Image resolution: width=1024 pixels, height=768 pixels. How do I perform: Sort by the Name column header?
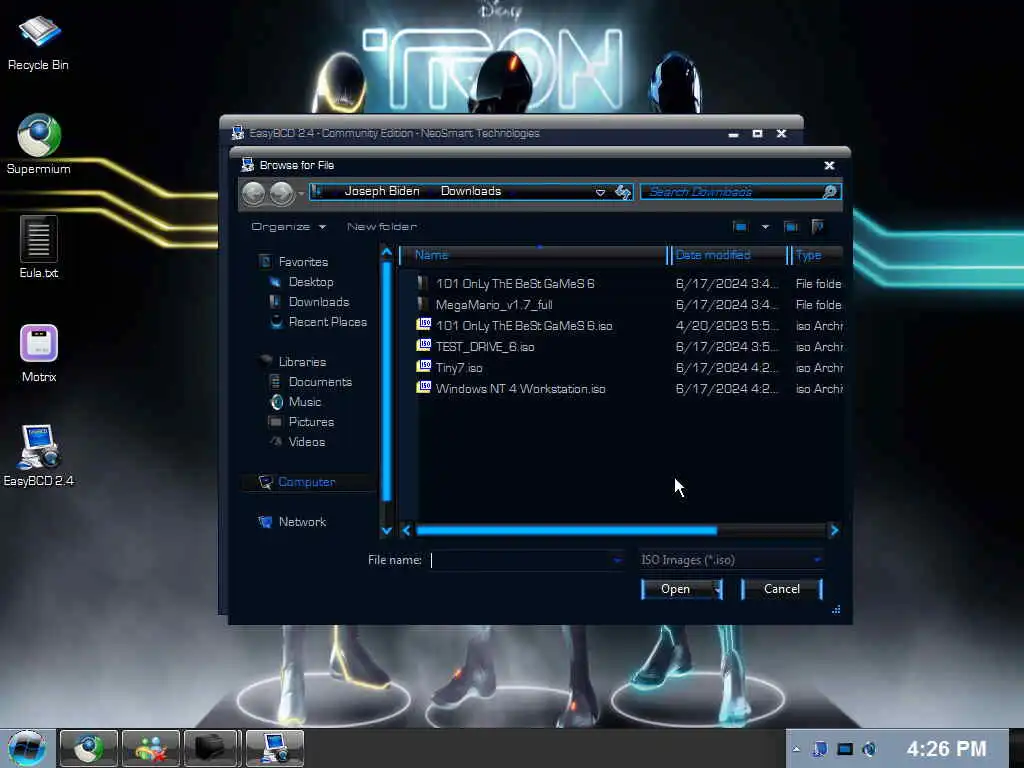tap(532, 255)
